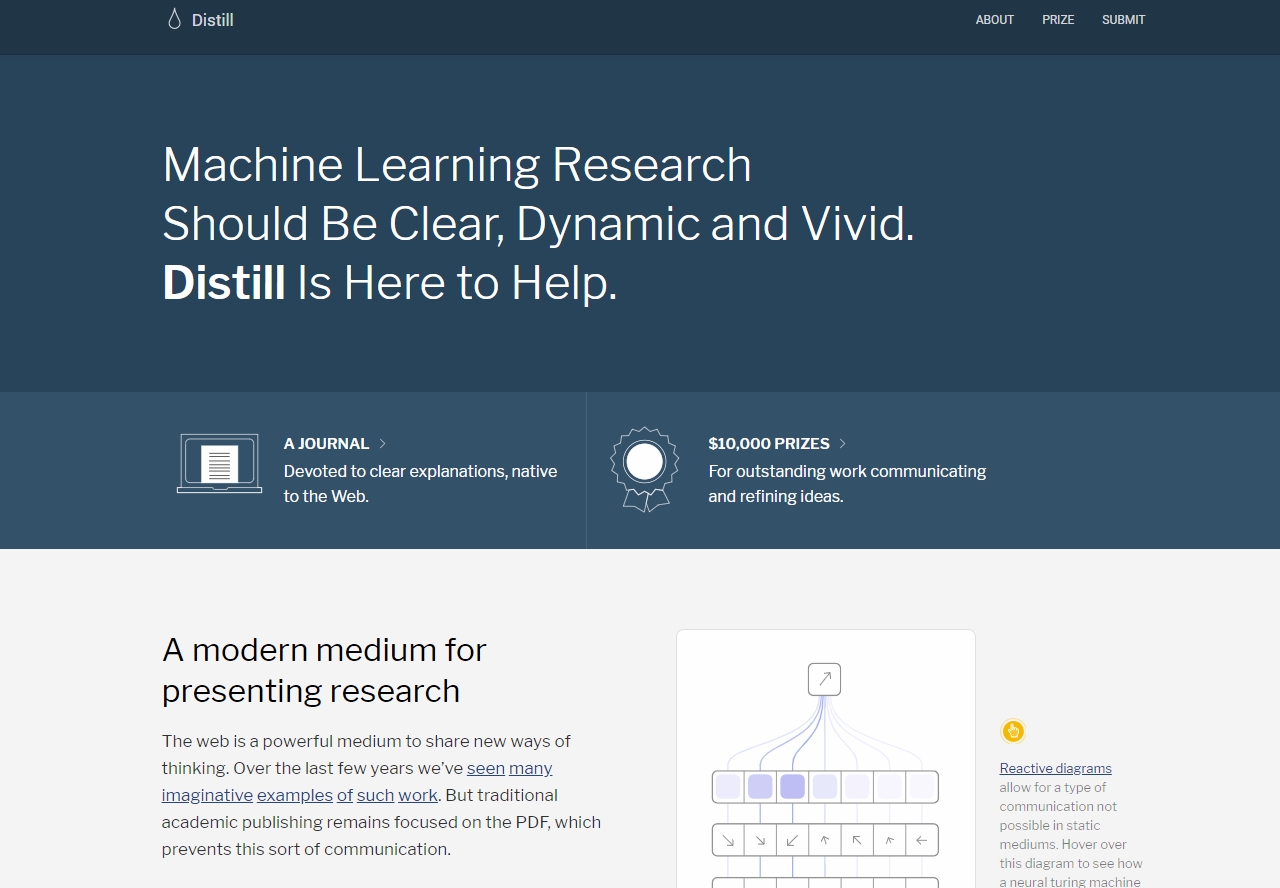
Task: Click the Distill water drop logo icon
Action: [x=174, y=19]
